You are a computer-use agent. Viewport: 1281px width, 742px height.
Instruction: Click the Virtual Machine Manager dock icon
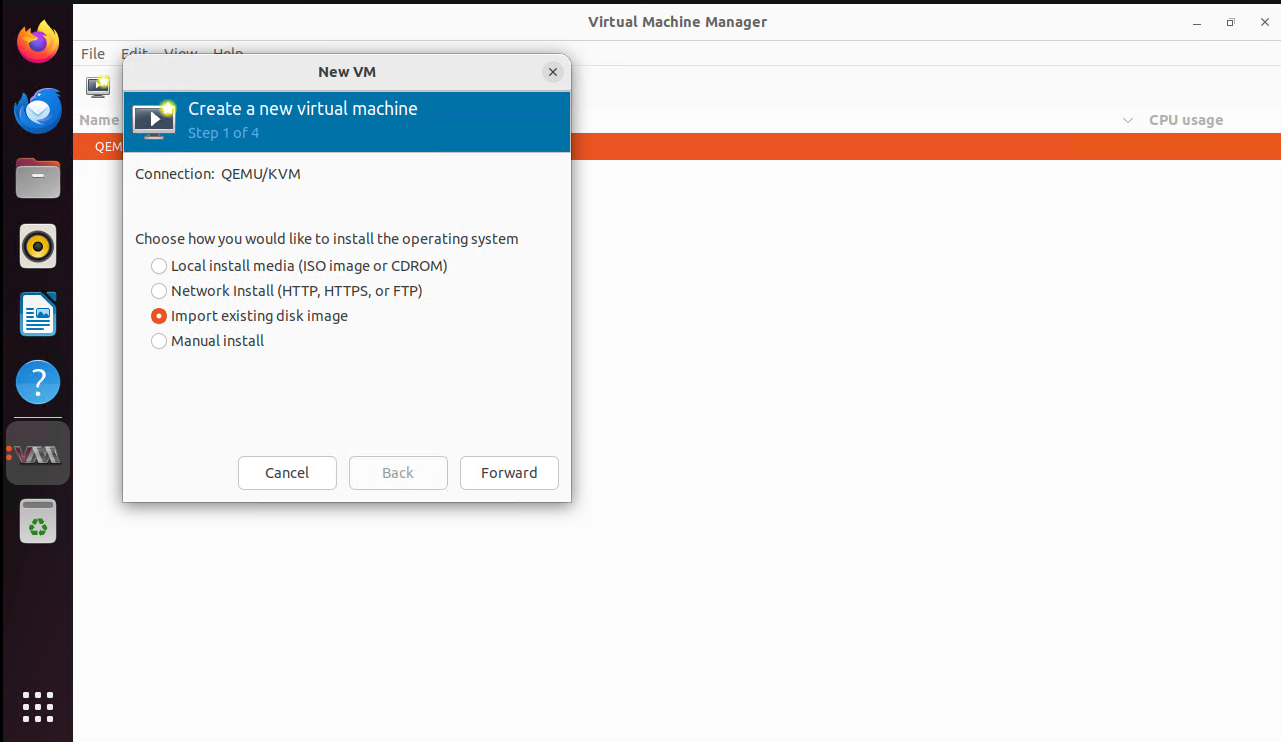point(38,454)
